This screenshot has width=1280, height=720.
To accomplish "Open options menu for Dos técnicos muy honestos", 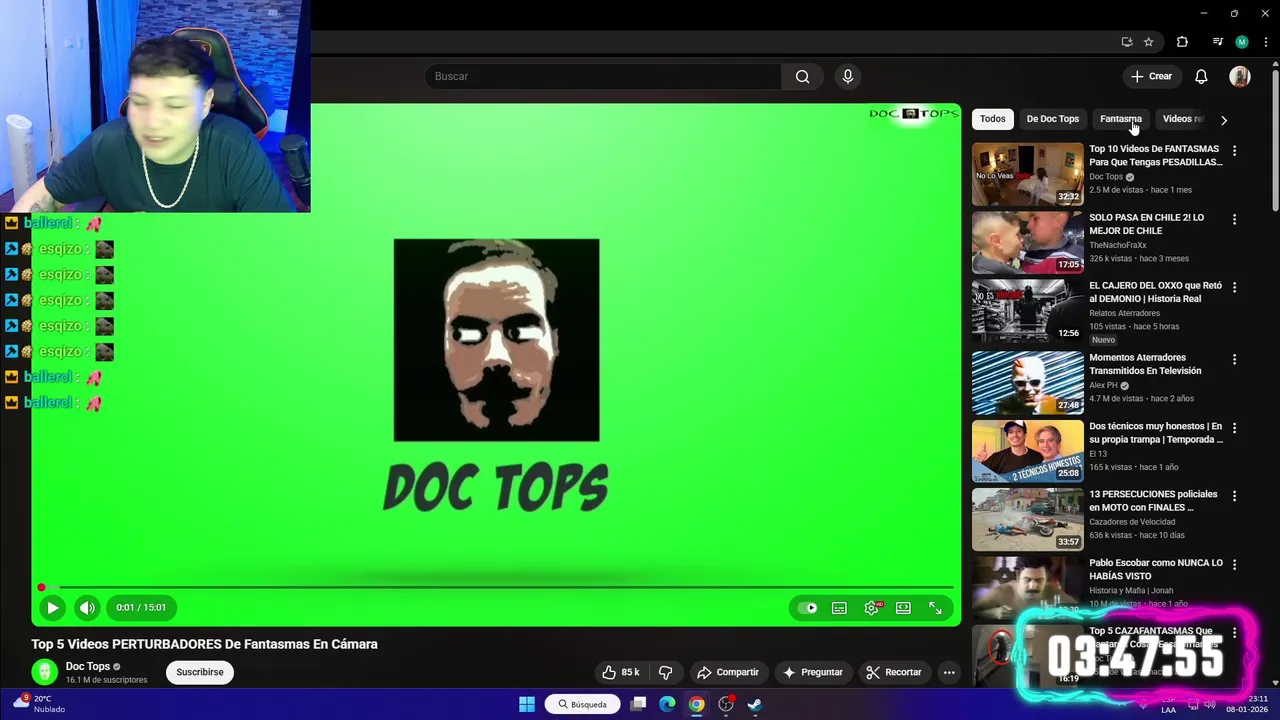I will [1234, 427].
